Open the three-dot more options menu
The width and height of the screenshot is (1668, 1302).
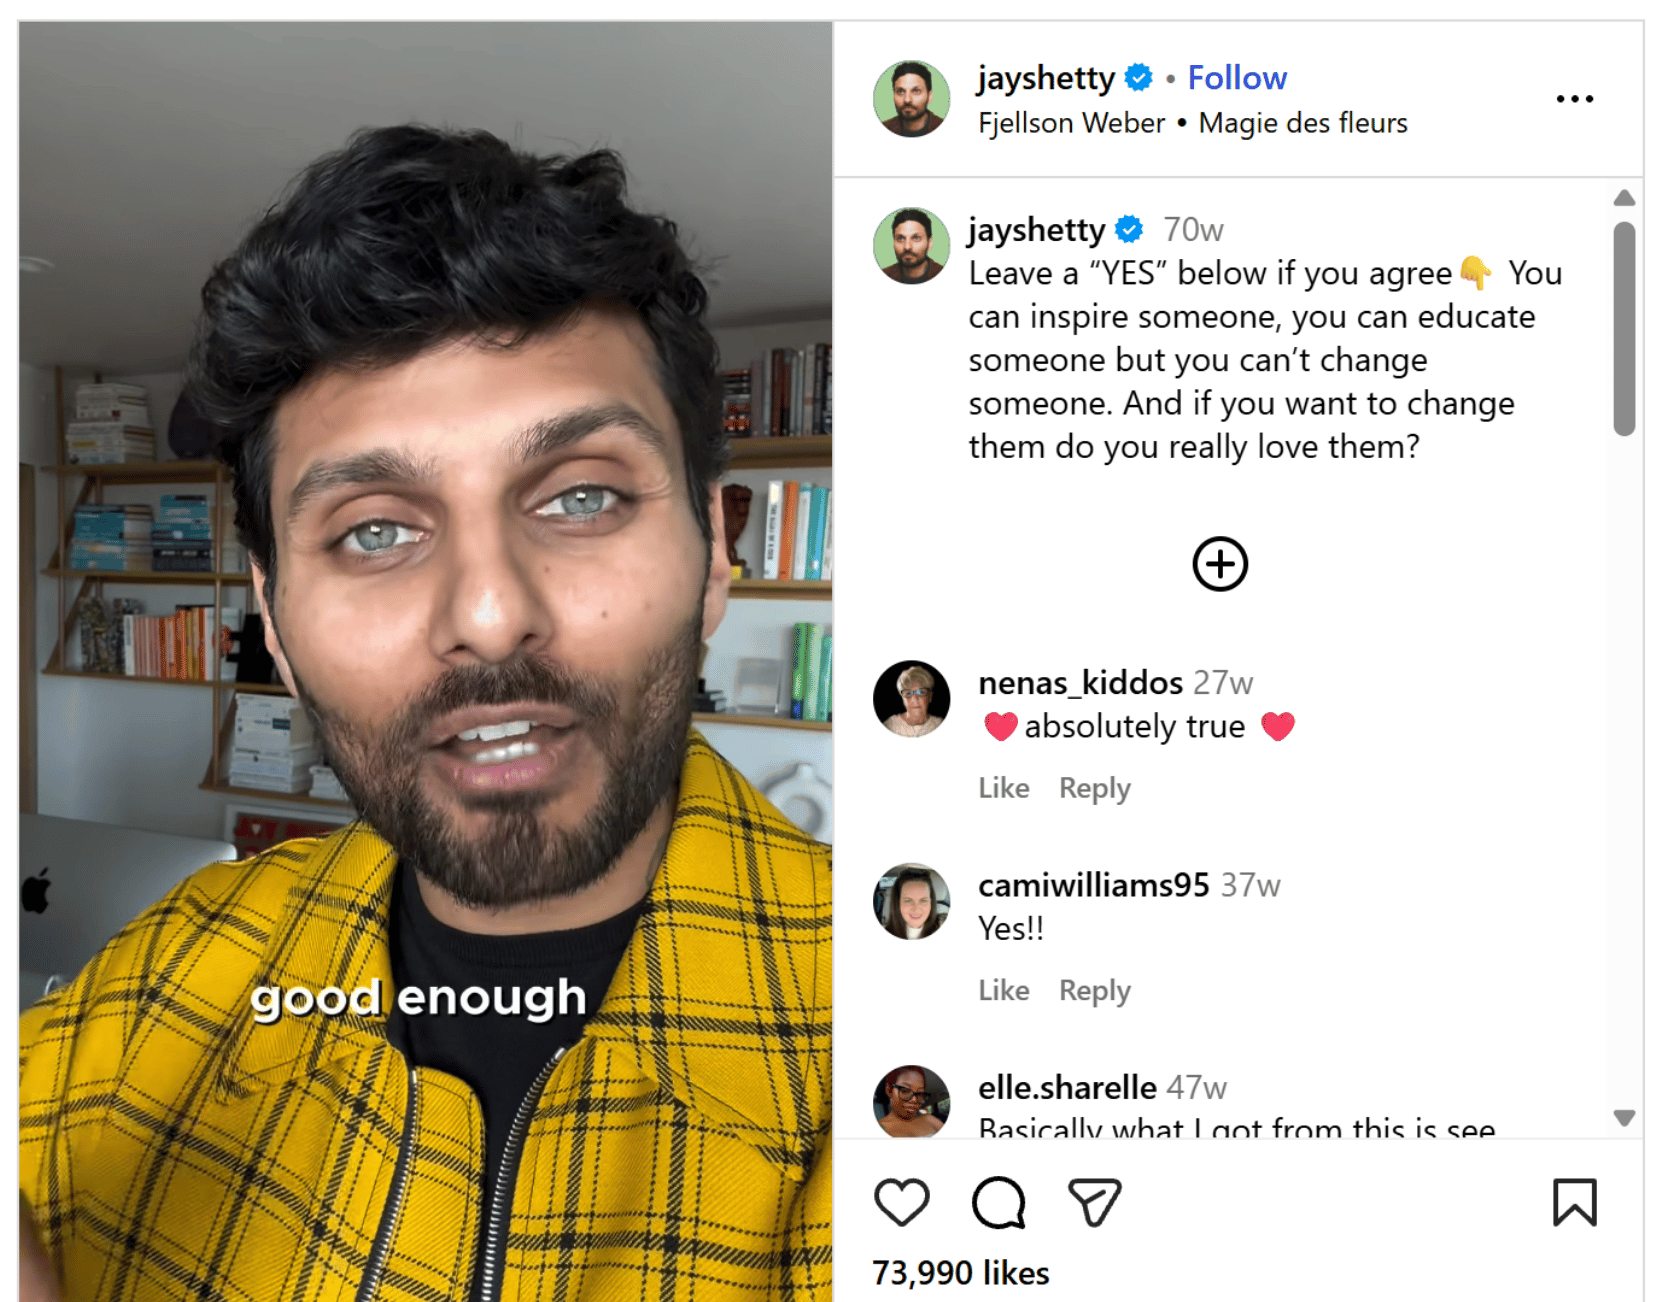[1574, 99]
